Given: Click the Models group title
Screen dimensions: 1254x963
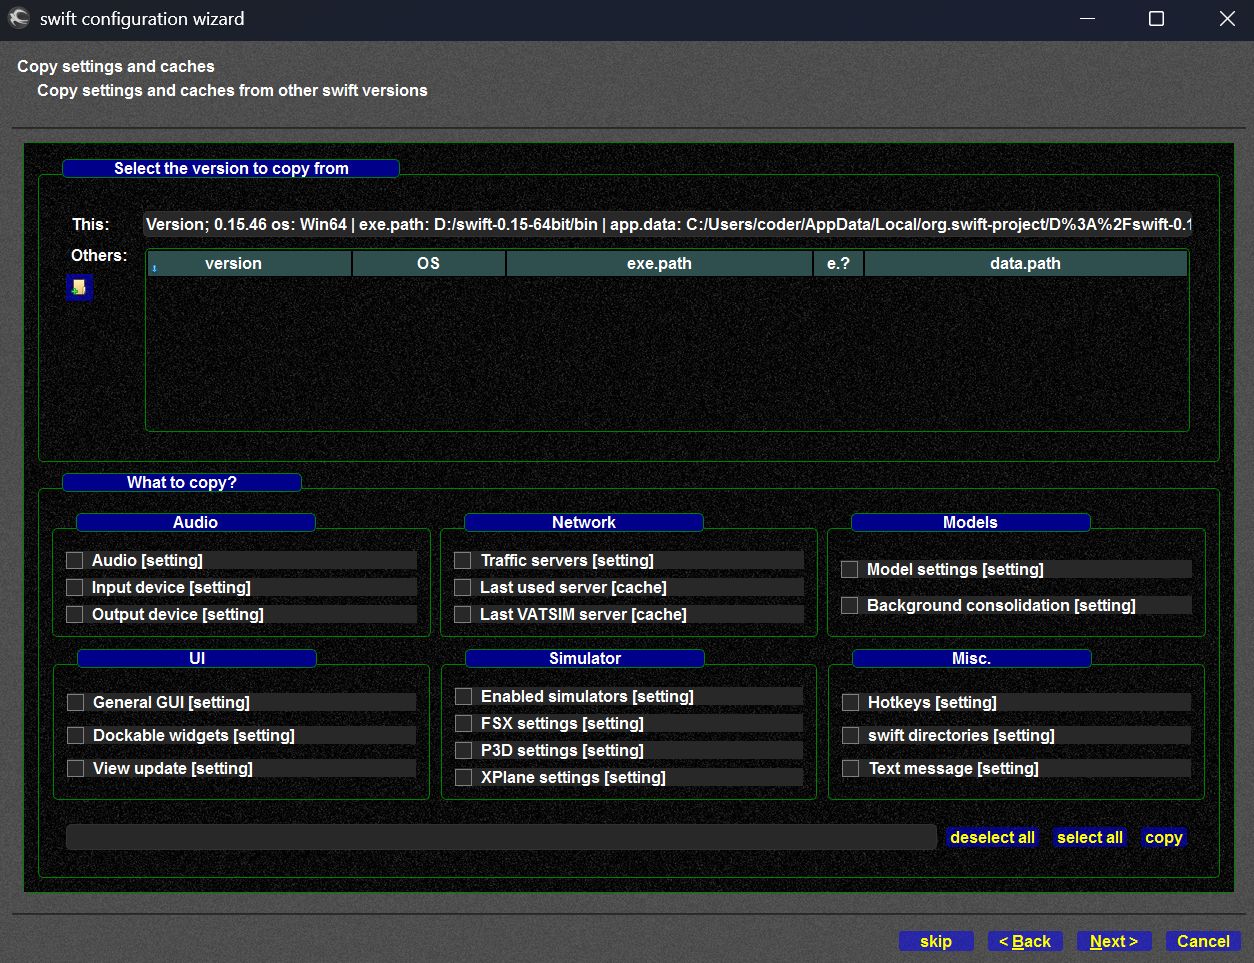Looking at the screenshot, I should [x=971, y=522].
